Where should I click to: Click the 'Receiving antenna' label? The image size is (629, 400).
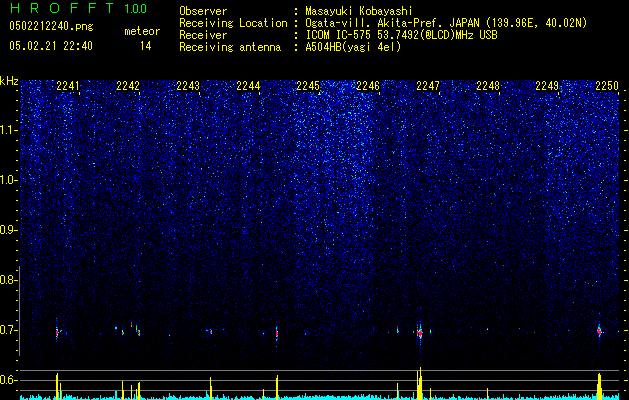(x=230, y=47)
